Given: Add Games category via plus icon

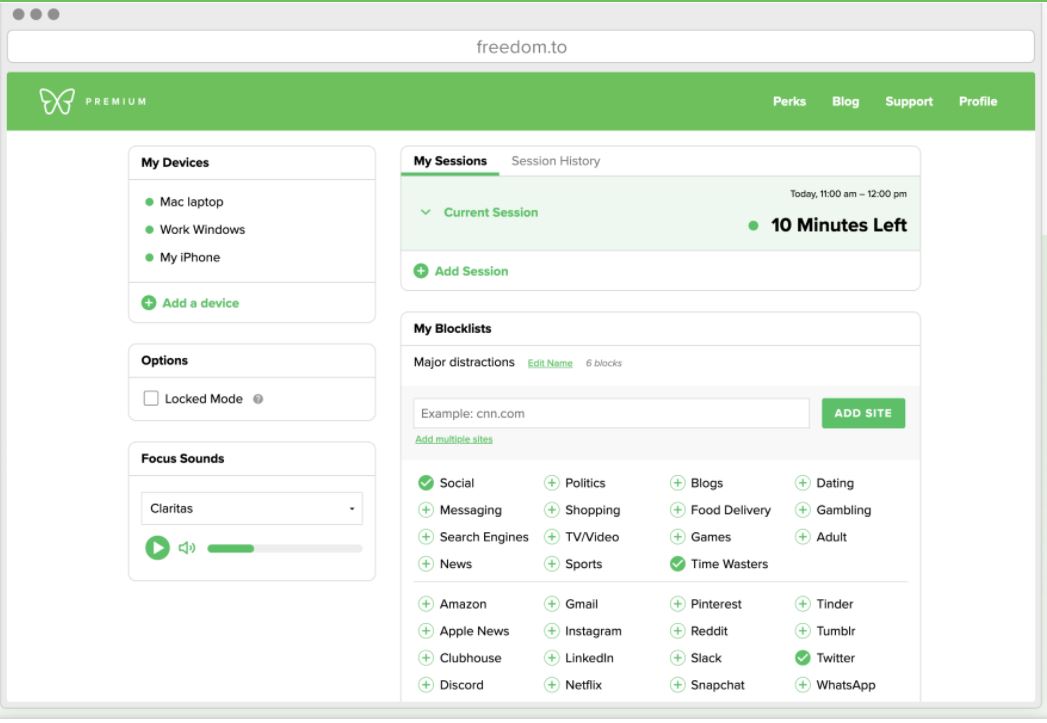Looking at the screenshot, I should [x=677, y=537].
